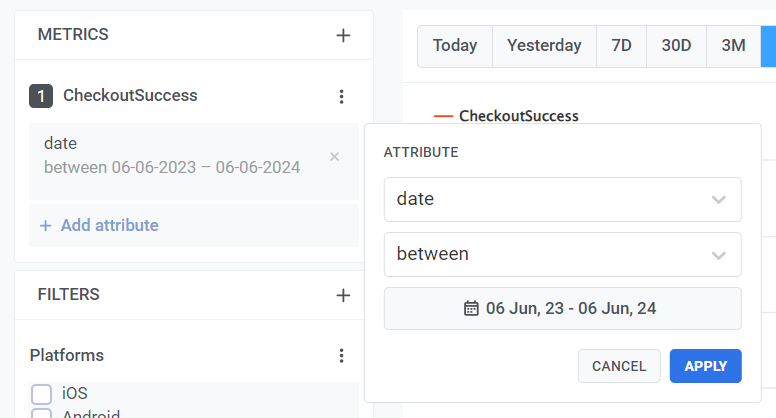
Task: Open CheckoutSuccess metric options menu
Action: tap(341, 96)
